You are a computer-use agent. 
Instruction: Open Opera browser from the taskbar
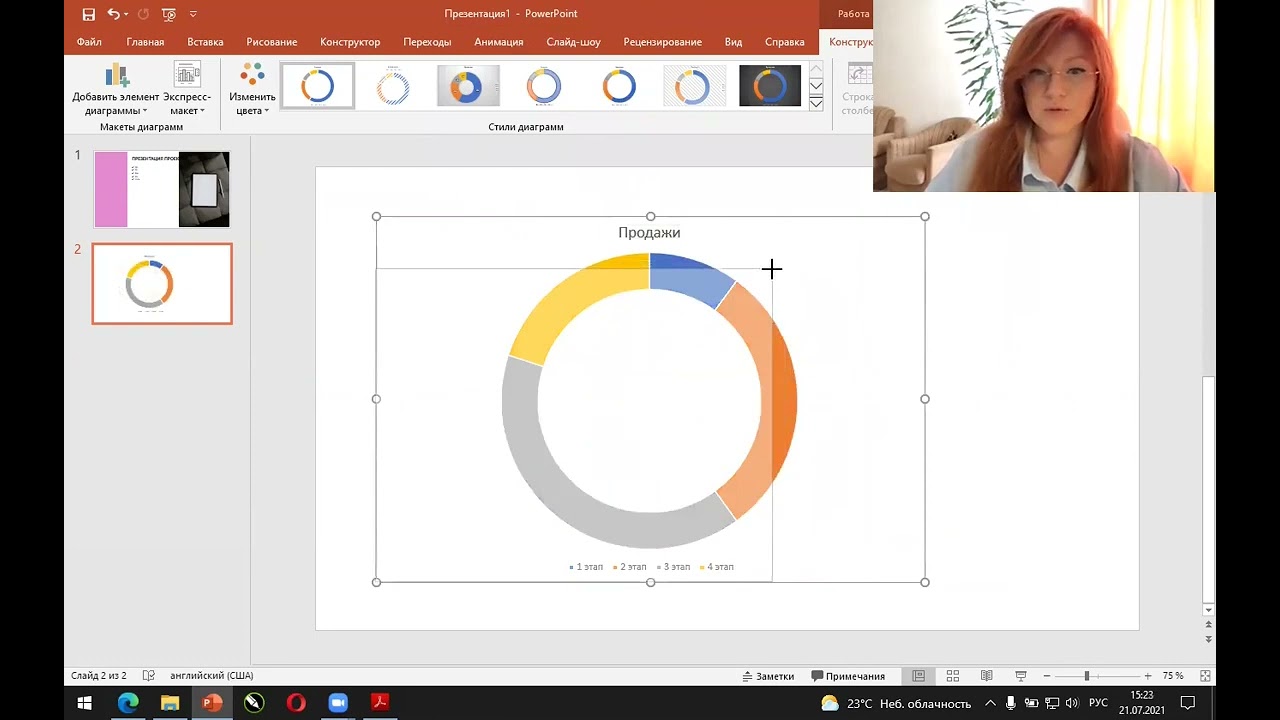pos(296,703)
